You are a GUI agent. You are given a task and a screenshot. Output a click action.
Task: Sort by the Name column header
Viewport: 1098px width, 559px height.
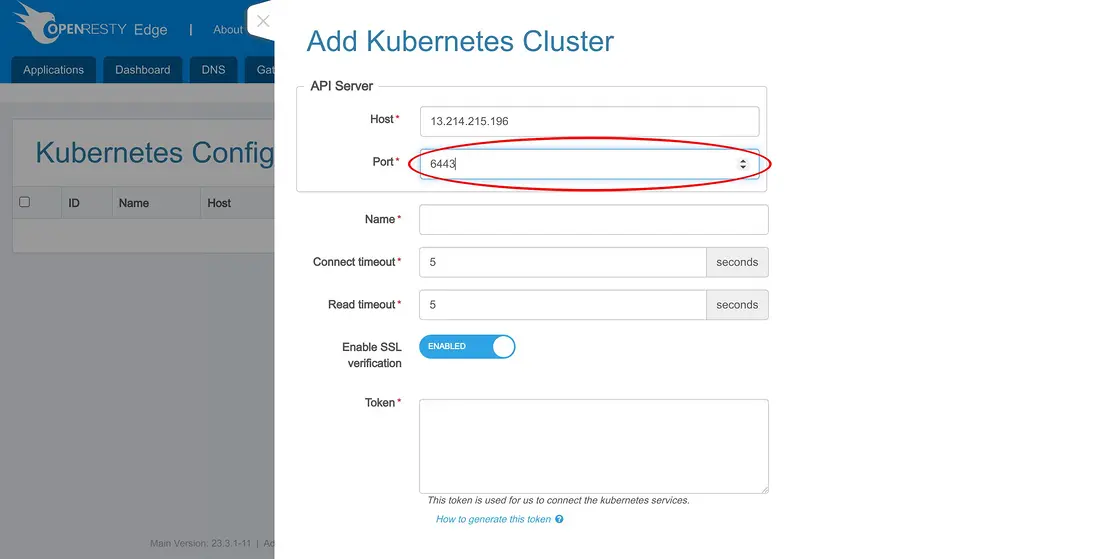tap(134, 203)
